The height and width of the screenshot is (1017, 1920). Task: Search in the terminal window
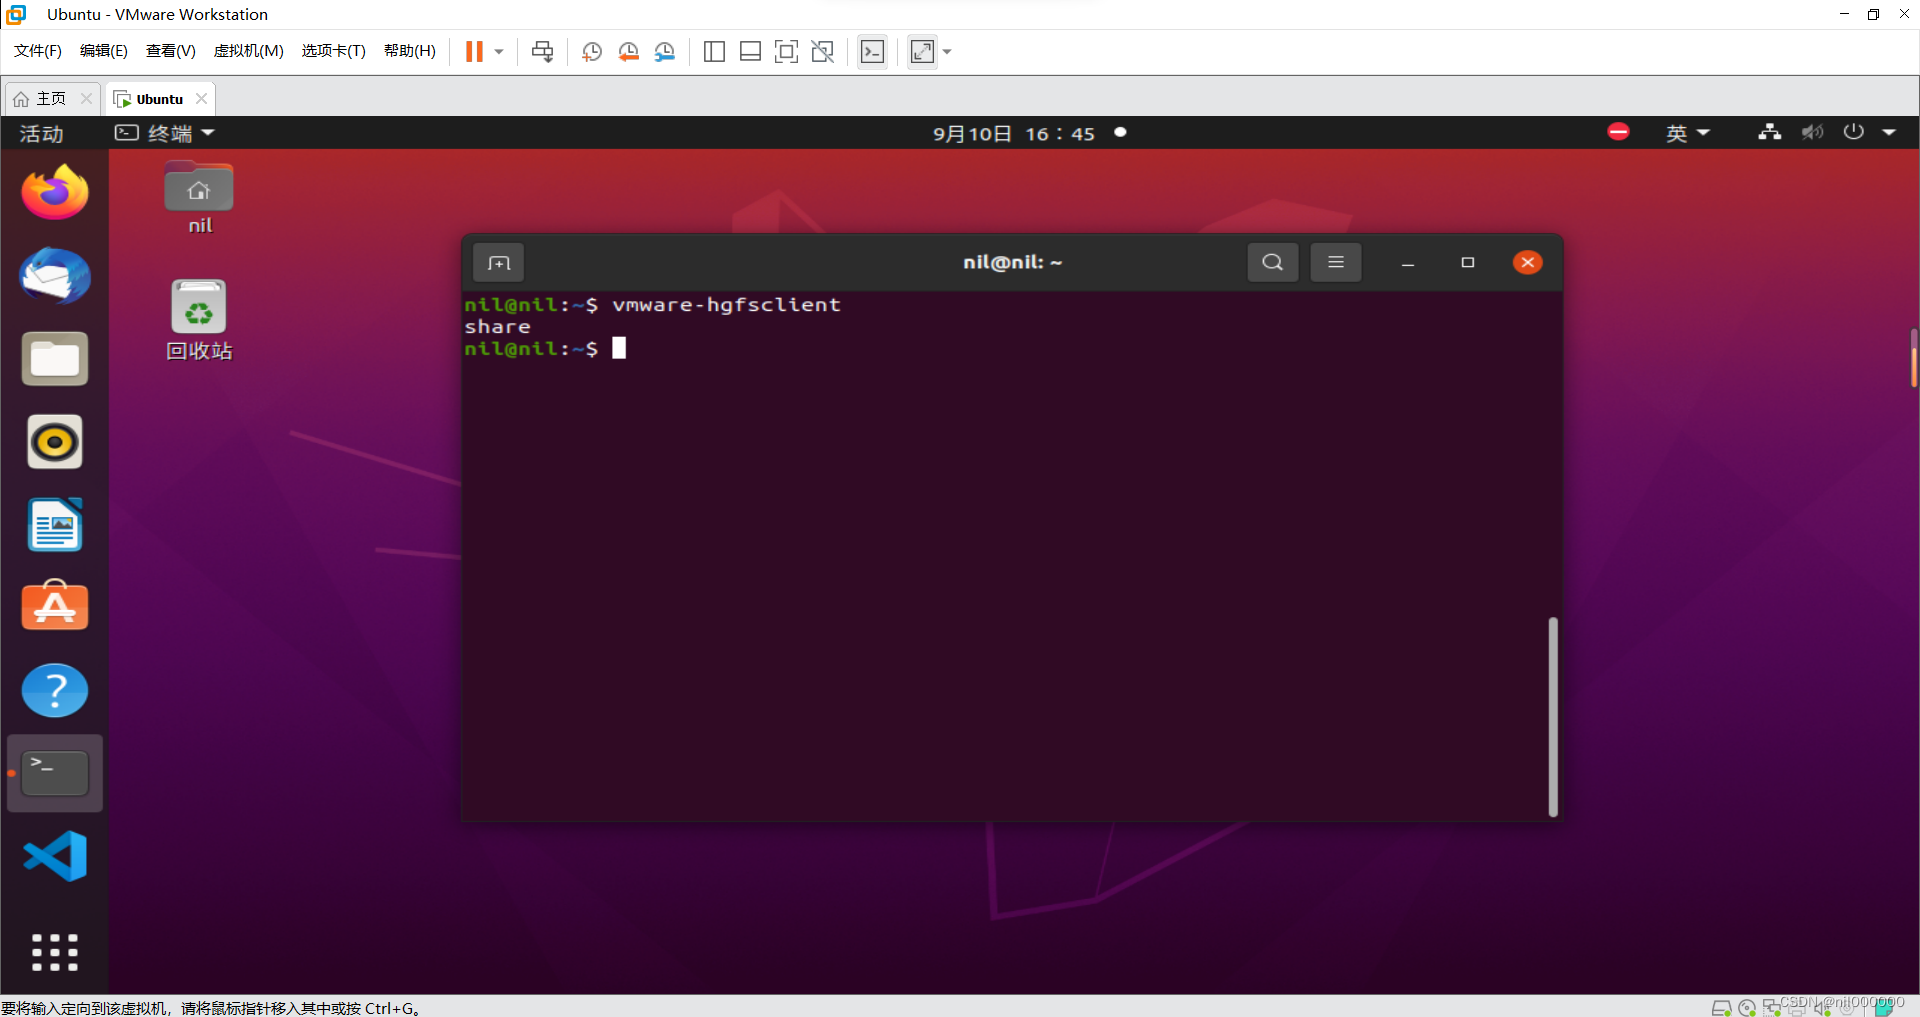pos(1272,262)
